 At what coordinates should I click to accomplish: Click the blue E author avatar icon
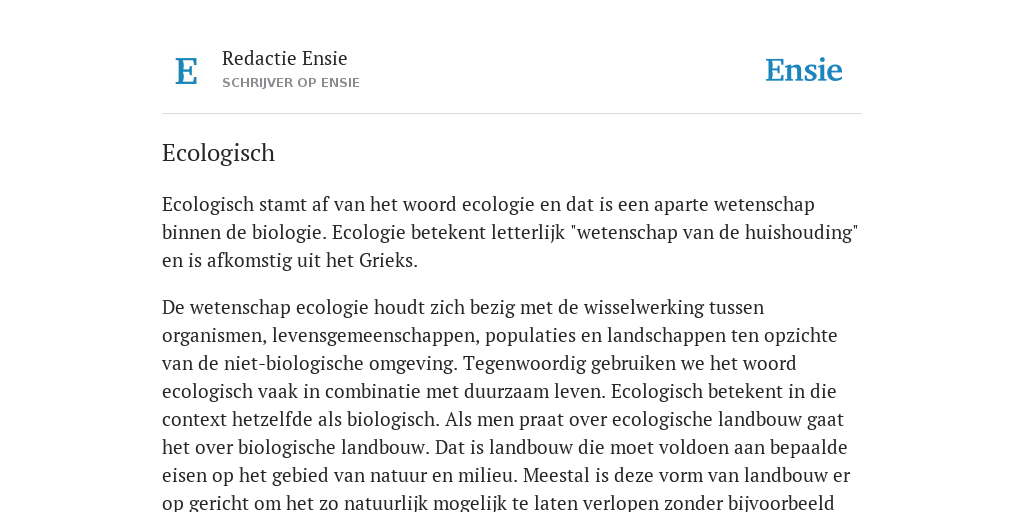186,71
